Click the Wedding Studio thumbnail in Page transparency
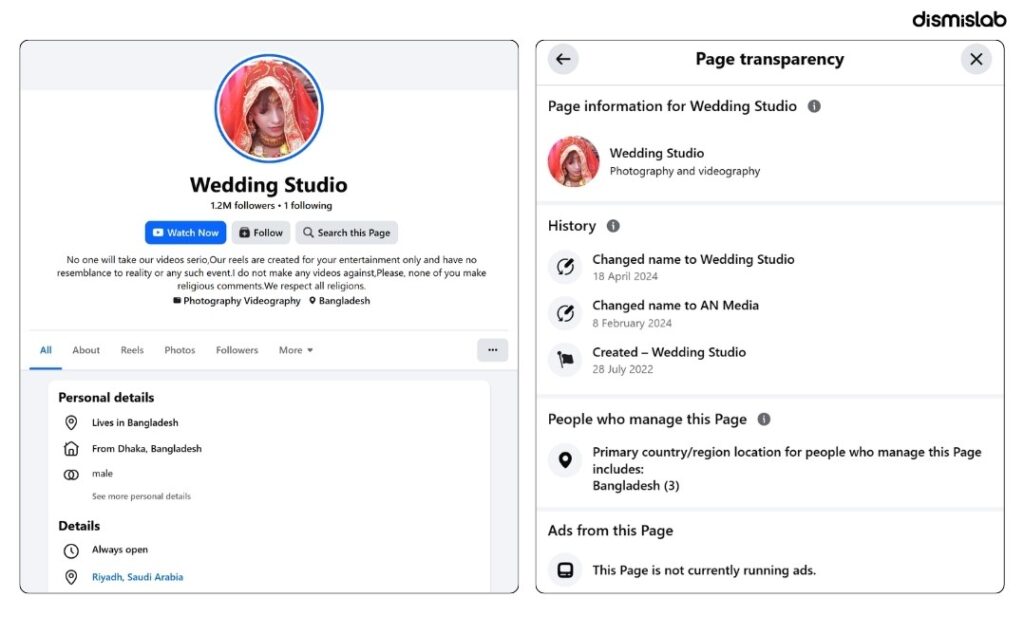Viewport: 1024px width, 635px height. [573, 161]
